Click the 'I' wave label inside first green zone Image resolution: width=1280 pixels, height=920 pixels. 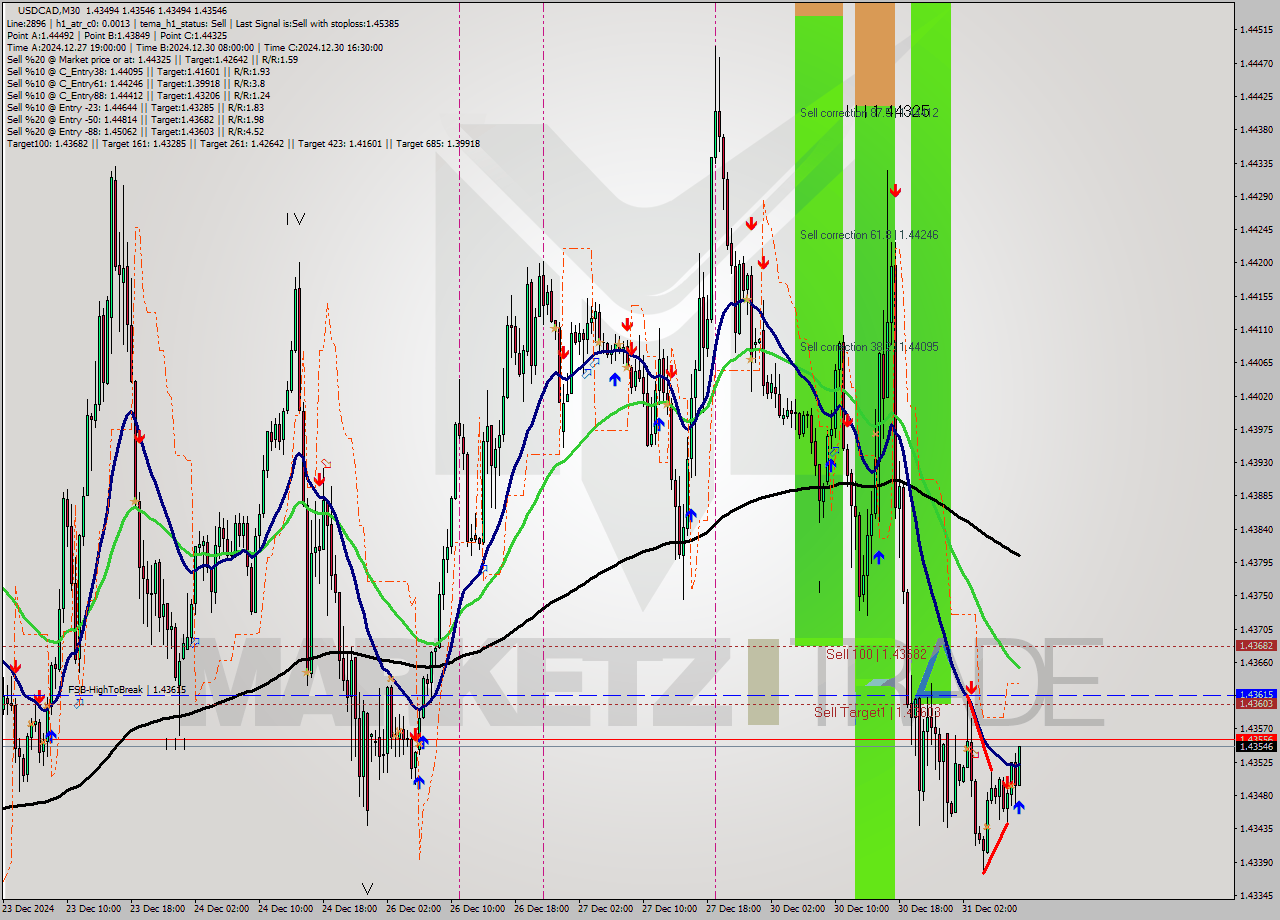819,587
